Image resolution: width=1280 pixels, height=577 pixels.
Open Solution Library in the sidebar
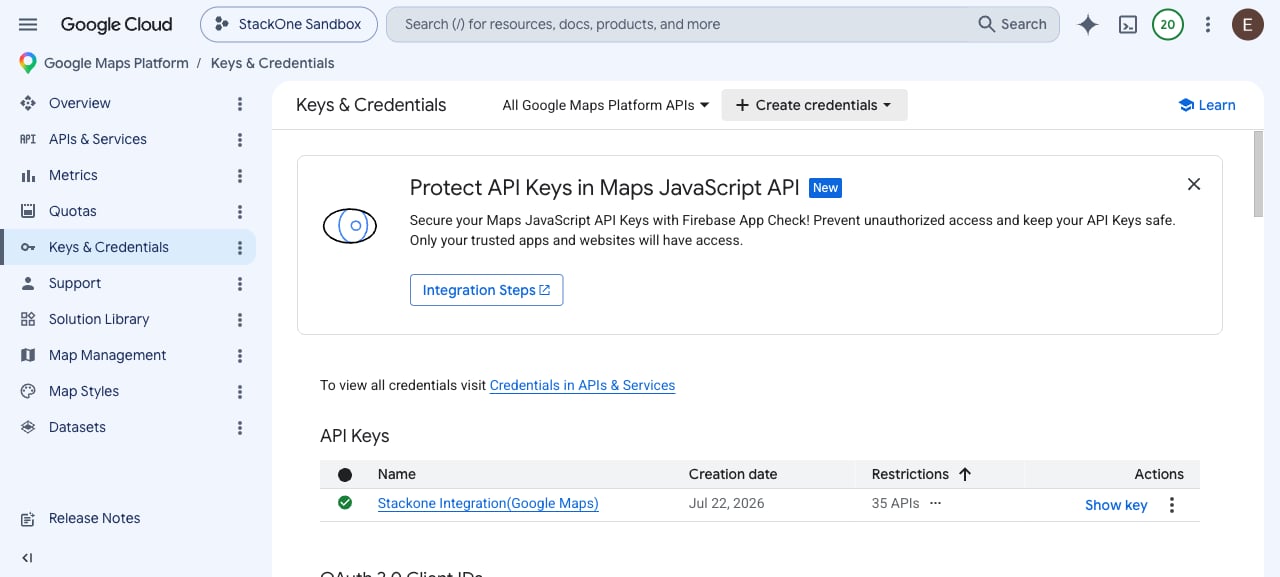point(99,319)
